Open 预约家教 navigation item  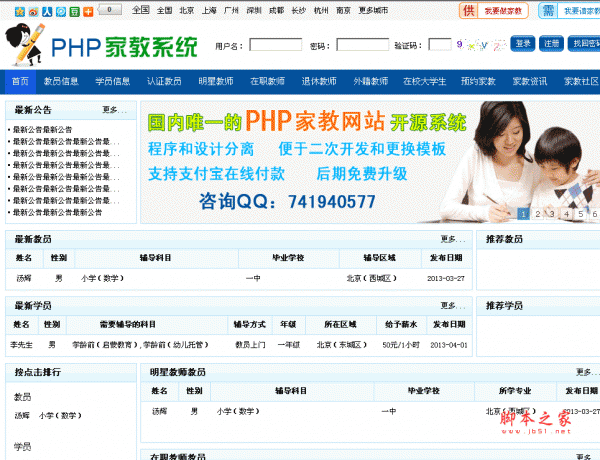[478, 81]
